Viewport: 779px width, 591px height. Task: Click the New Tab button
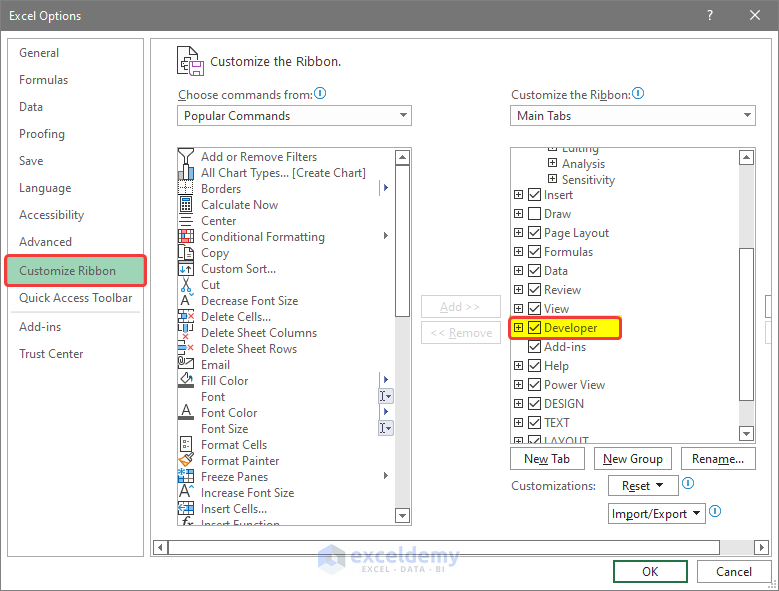(x=547, y=459)
